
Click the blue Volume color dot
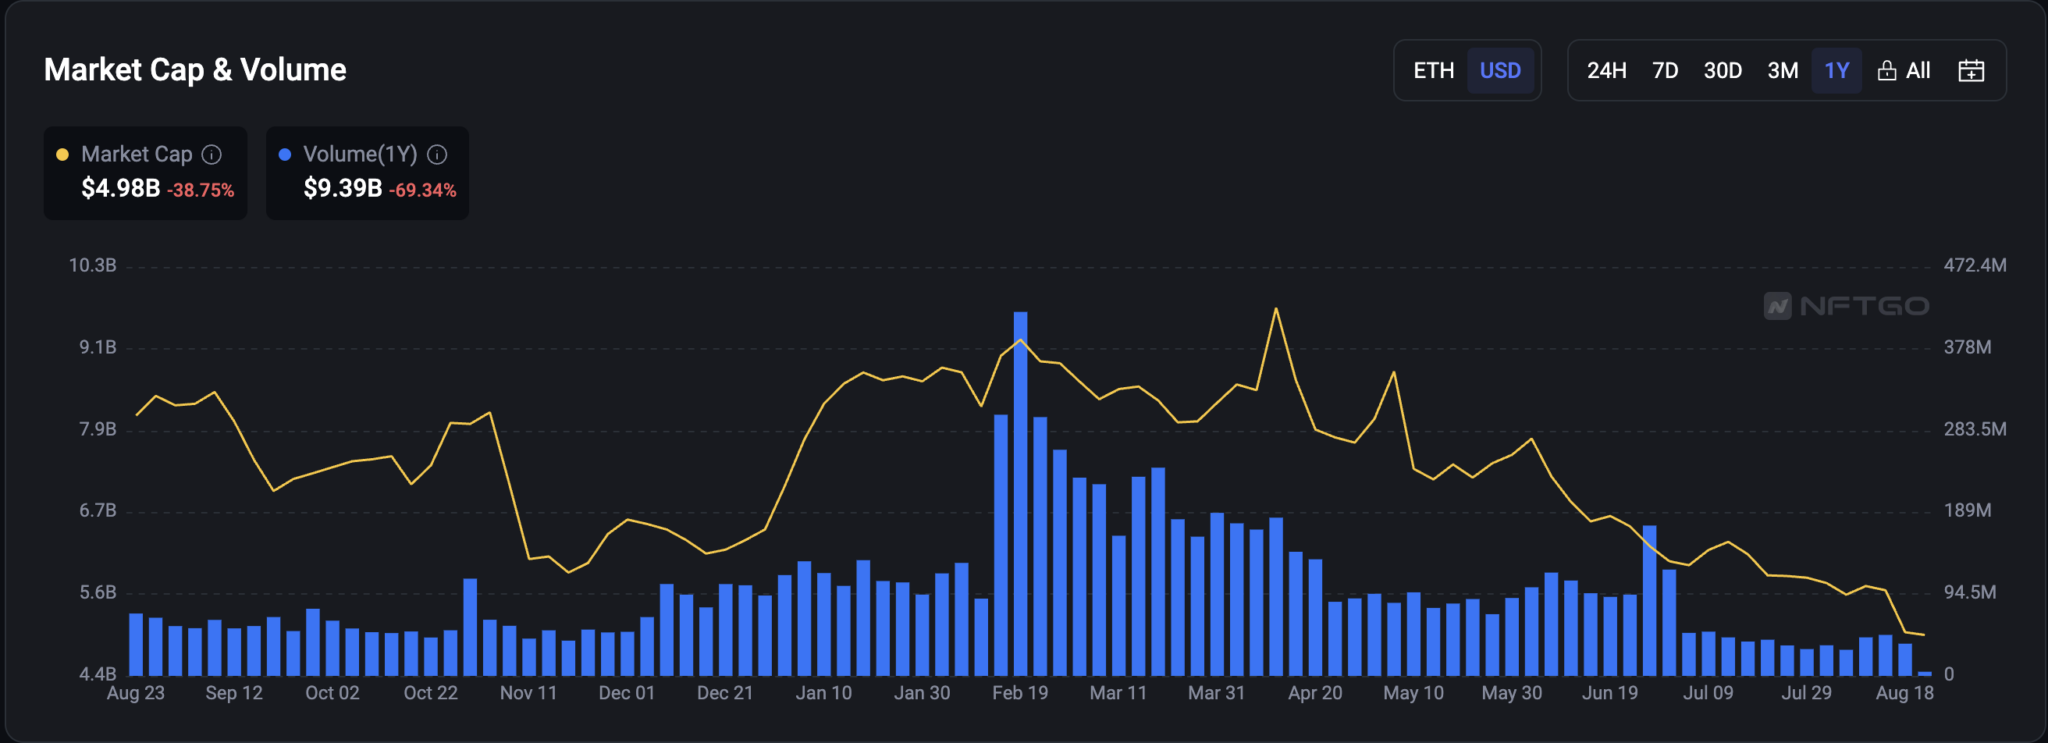[285, 154]
